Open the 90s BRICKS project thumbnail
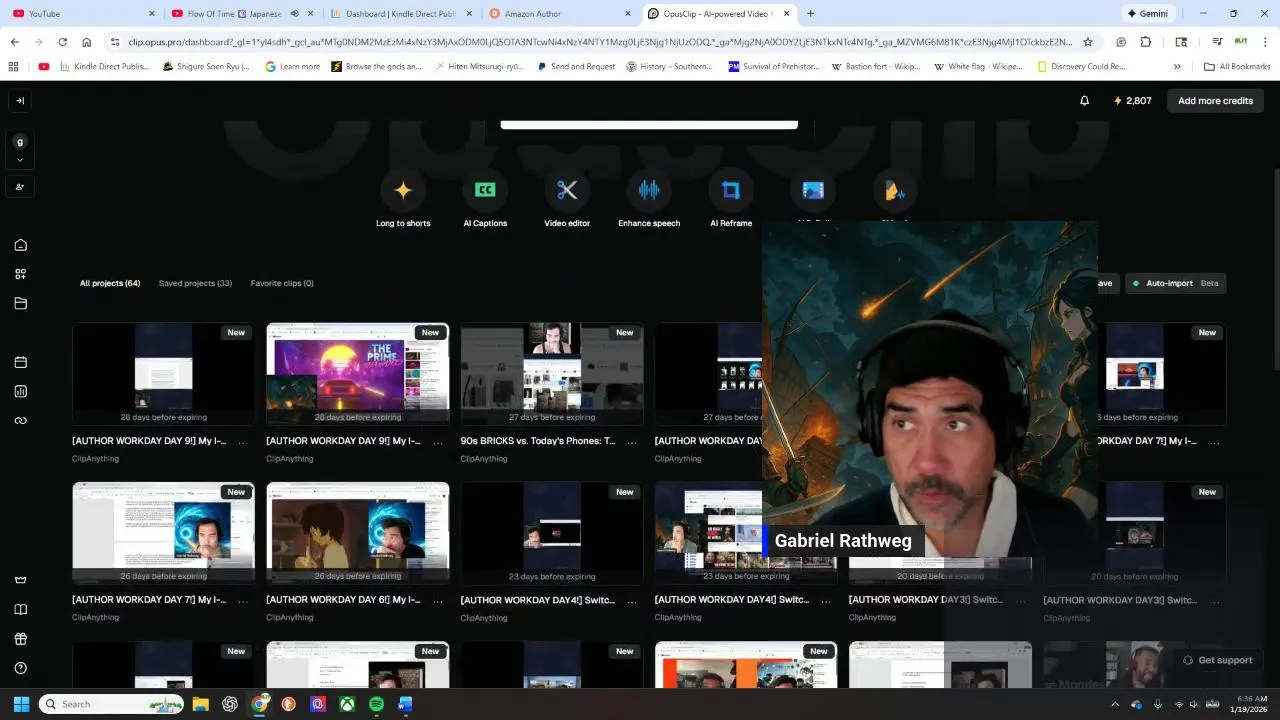The width and height of the screenshot is (1280, 720). [552, 374]
